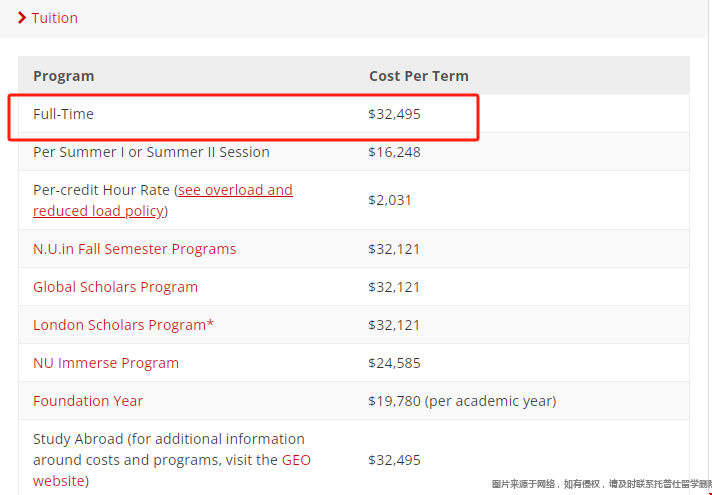Viewport: 712px width, 495px height.
Task: Click the $19,780 per academic year cost
Action: [462, 401]
